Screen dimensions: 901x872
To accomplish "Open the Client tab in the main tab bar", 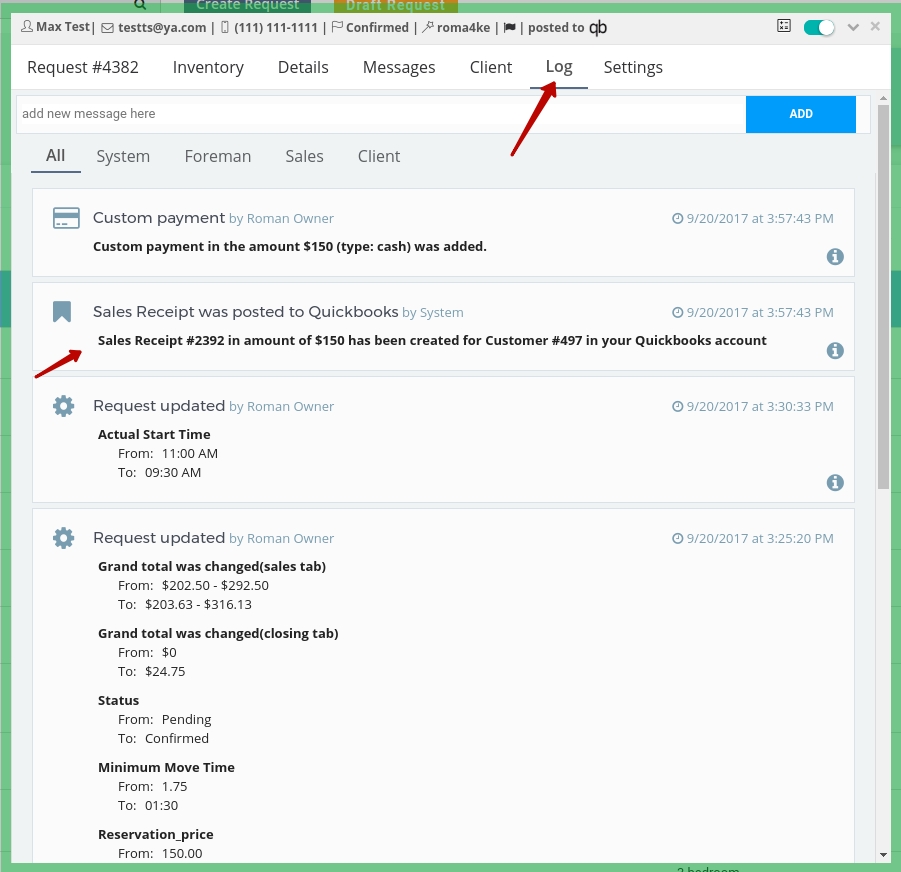I will [491, 67].
